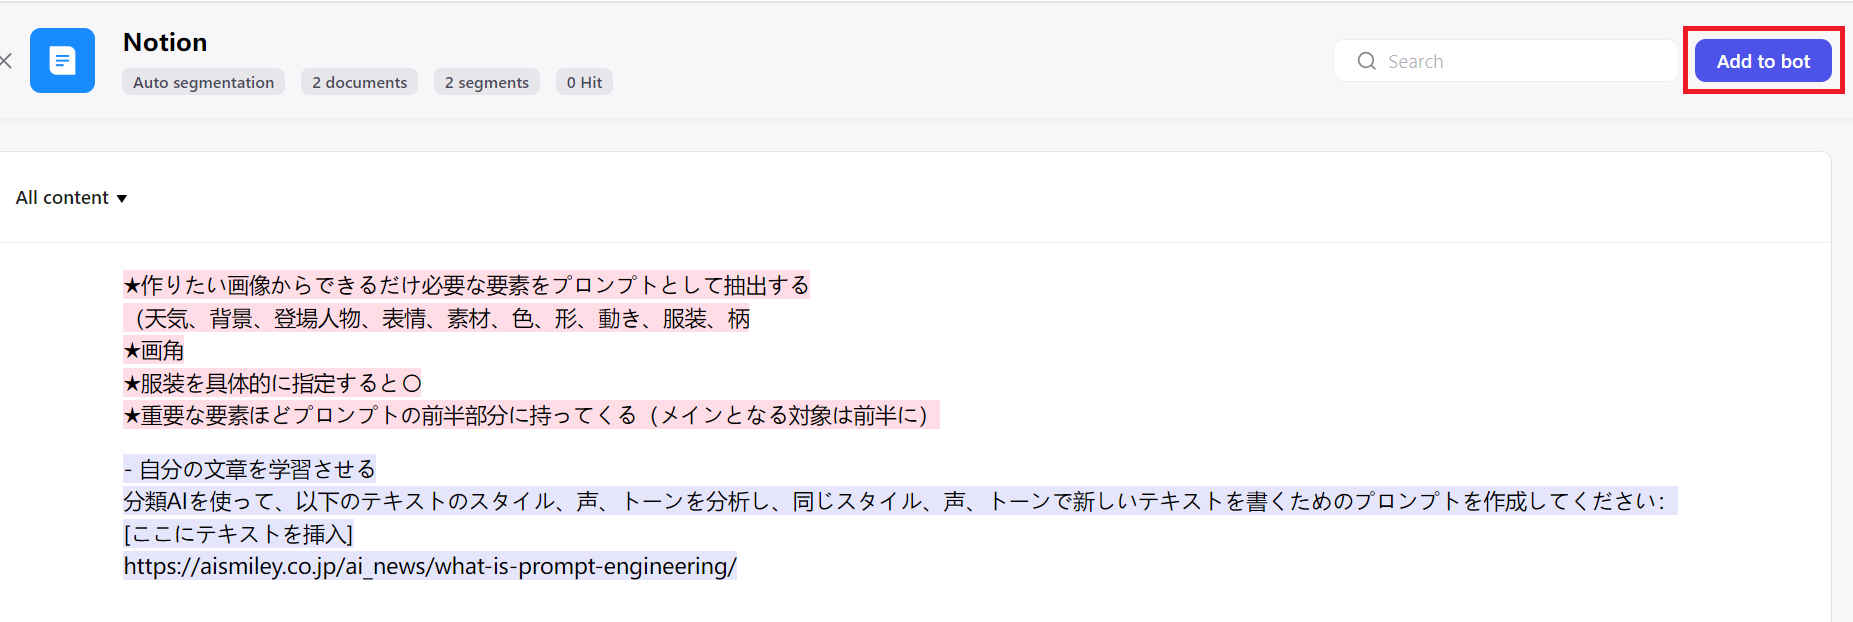Select the 自分の文章を学習させる line
This screenshot has width=1853, height=622.
click(249, 469)
